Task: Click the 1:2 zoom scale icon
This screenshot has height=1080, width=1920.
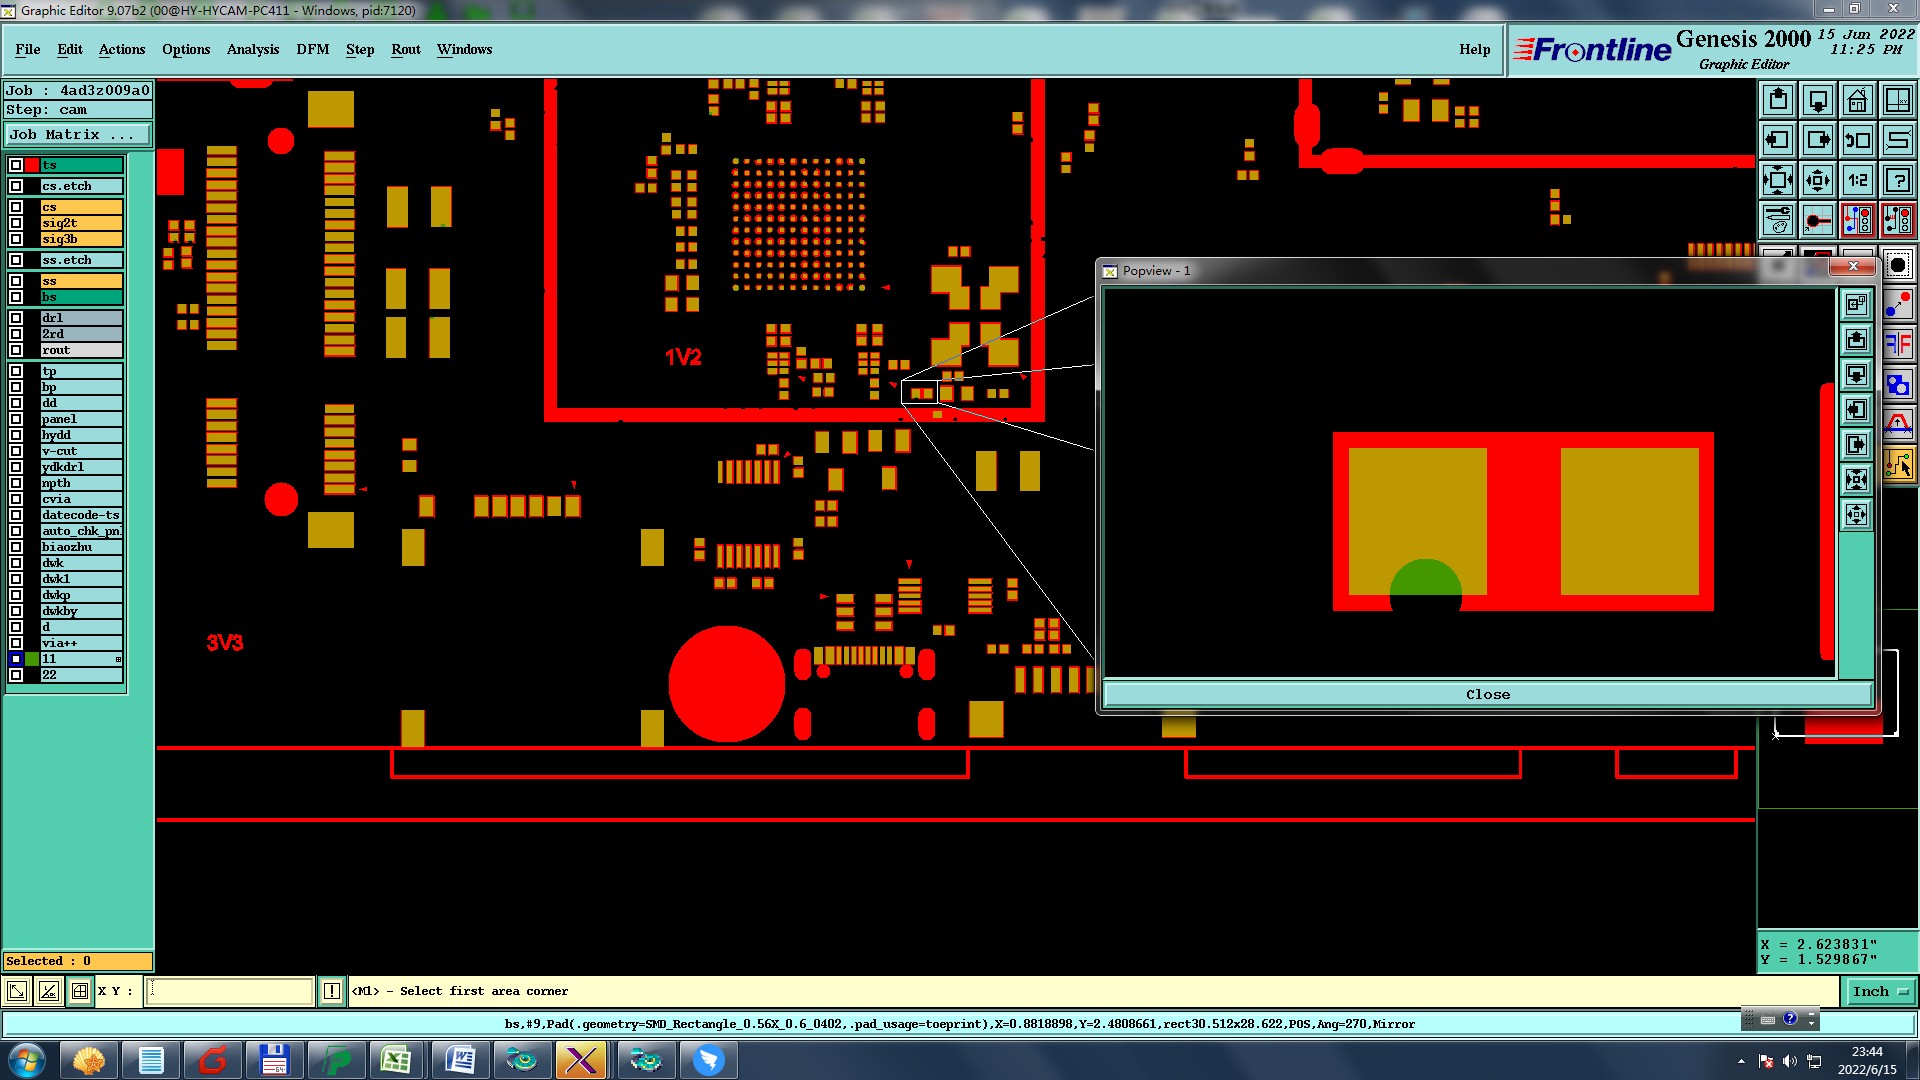Action: click(1857, 180)
